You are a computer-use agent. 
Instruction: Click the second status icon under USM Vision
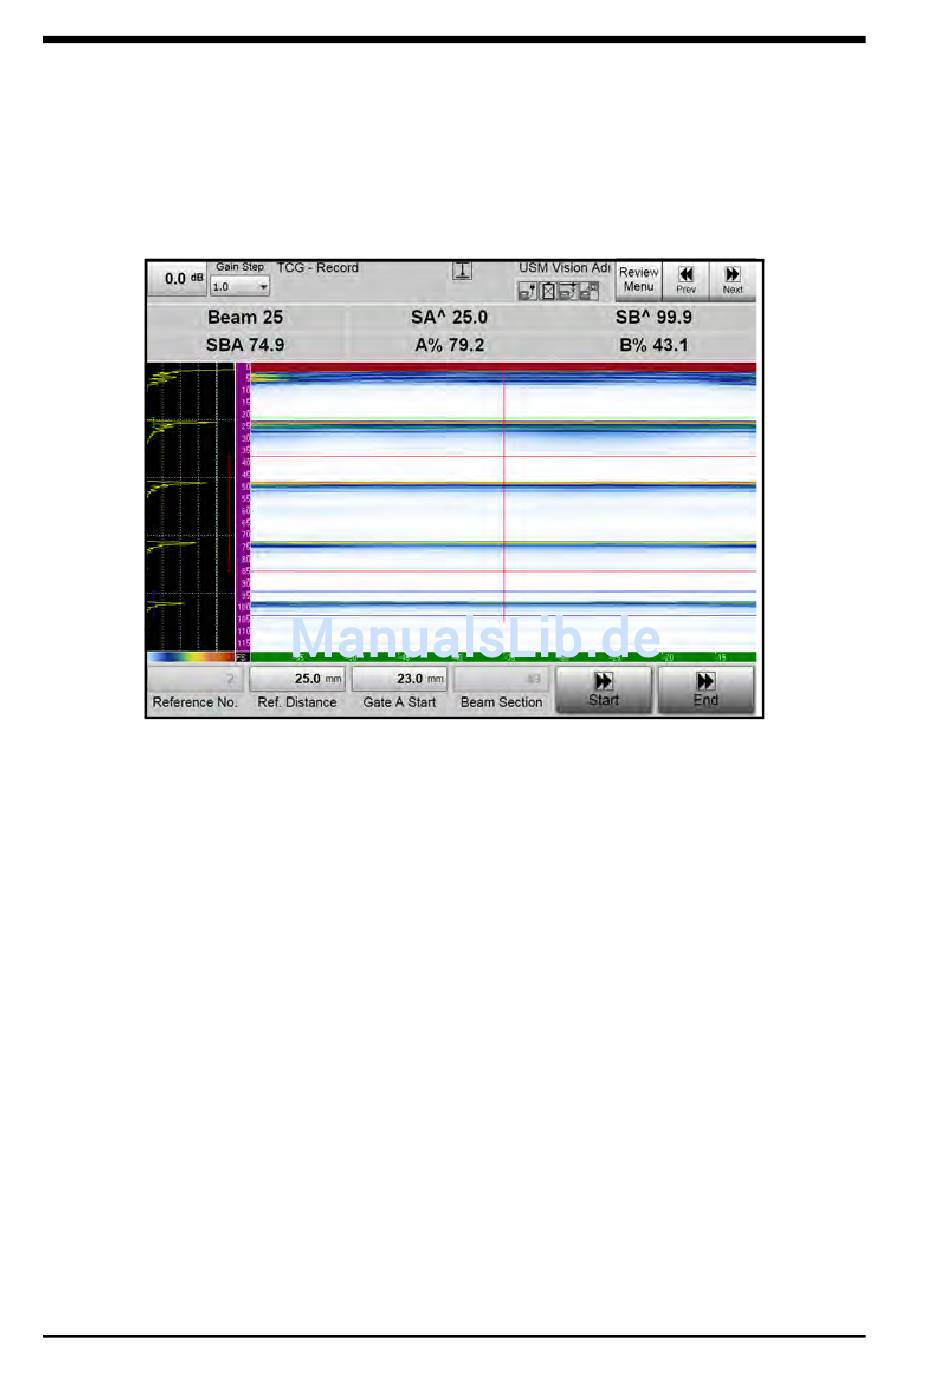tap(548, 291)
